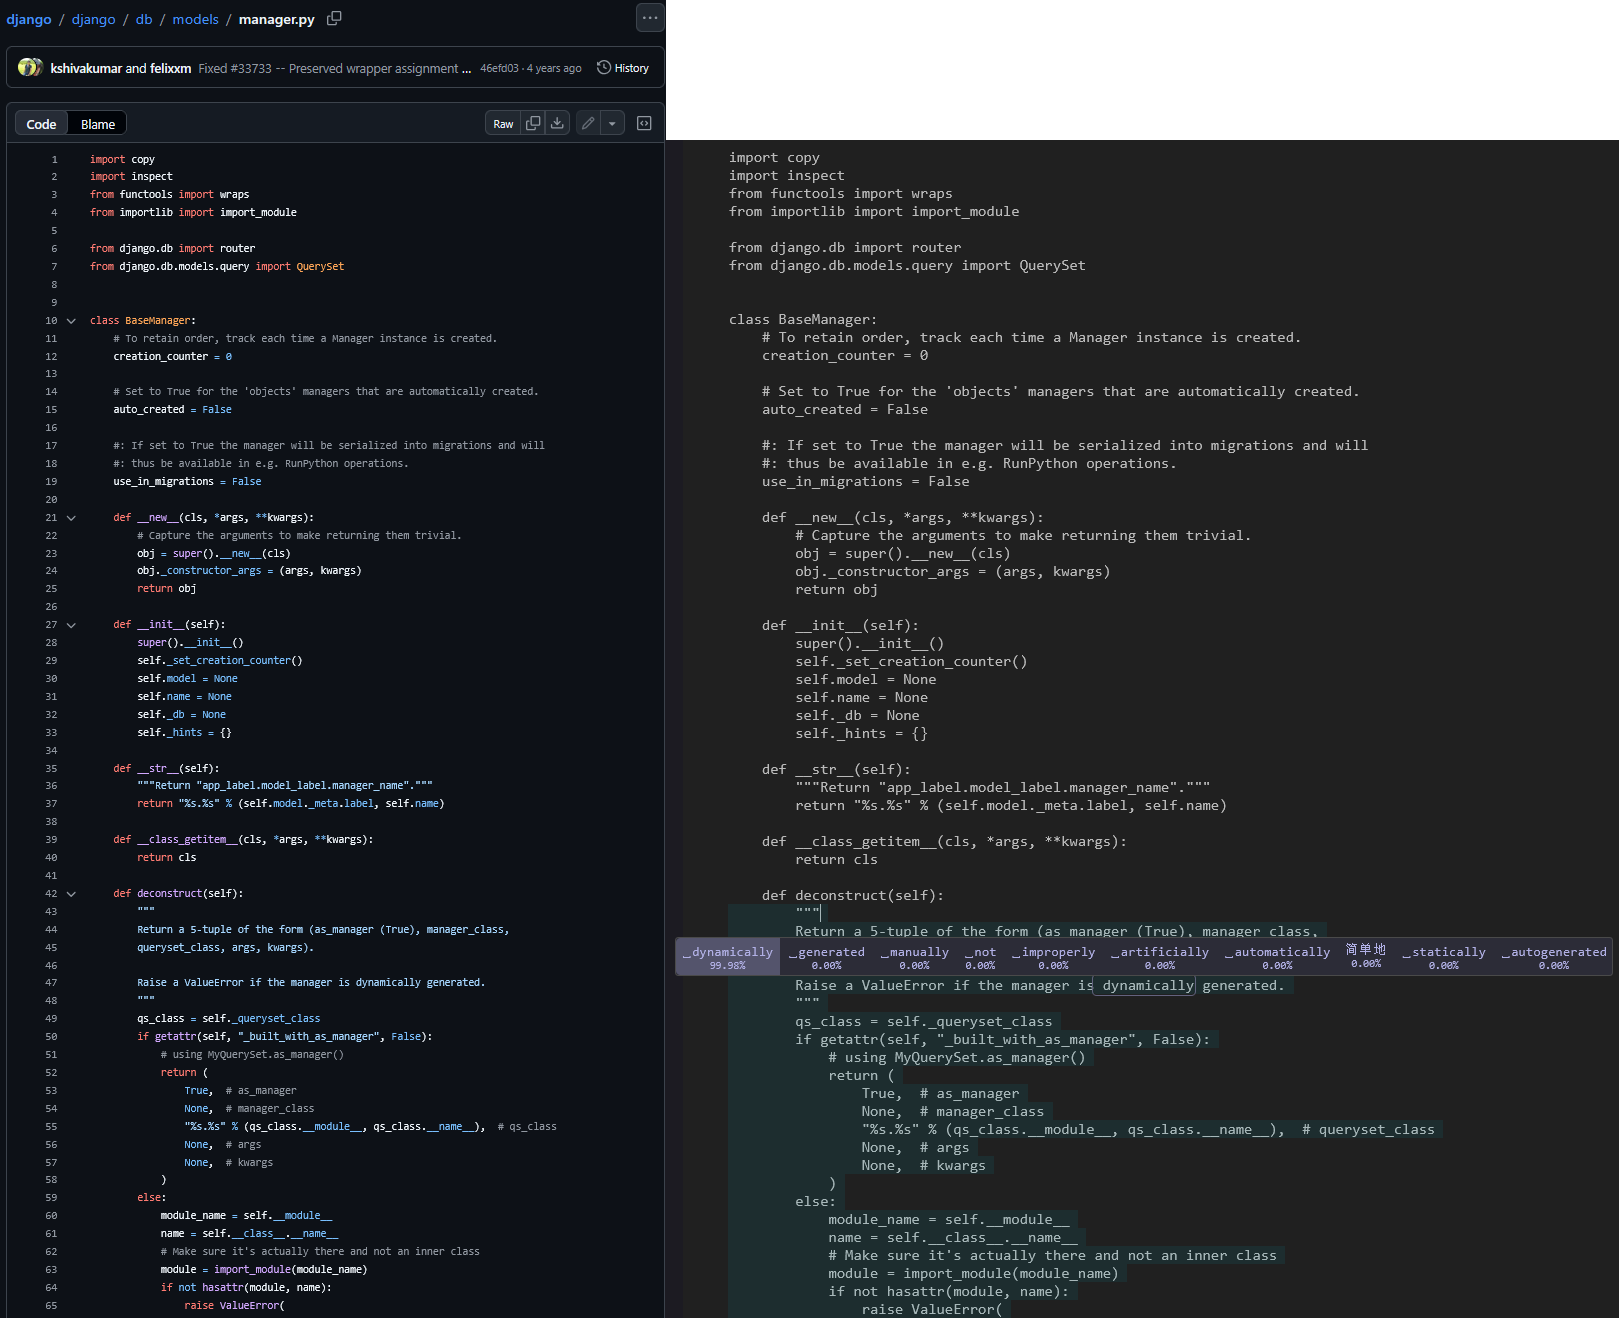
Task: Click 'QuerySet' on line 7 of GitHub code
Action: coord(320,267)
